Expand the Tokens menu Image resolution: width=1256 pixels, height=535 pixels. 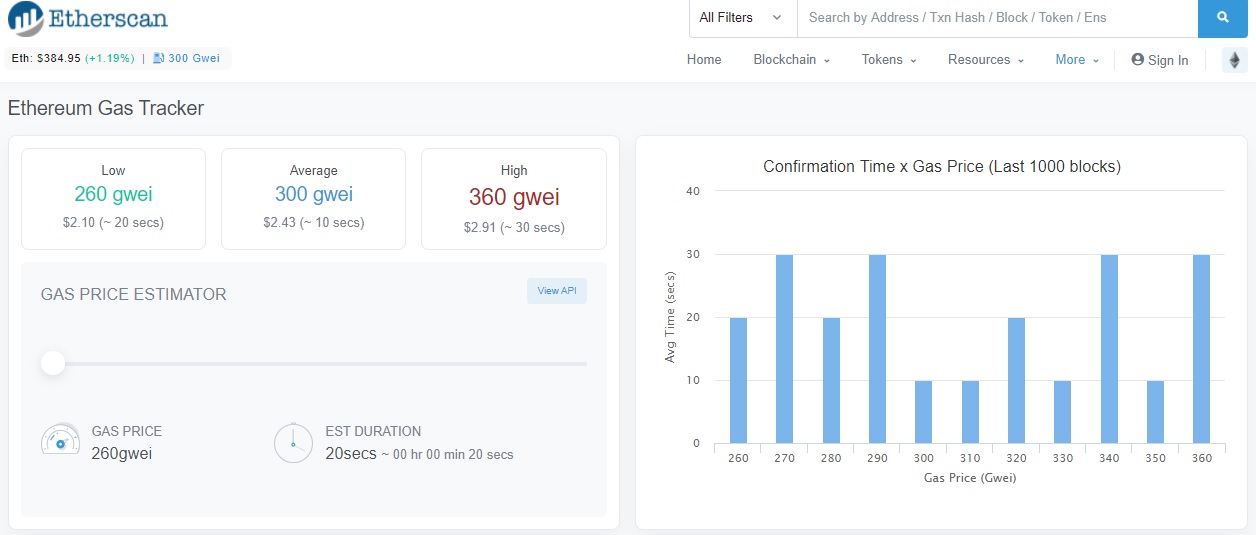(889, 60)
